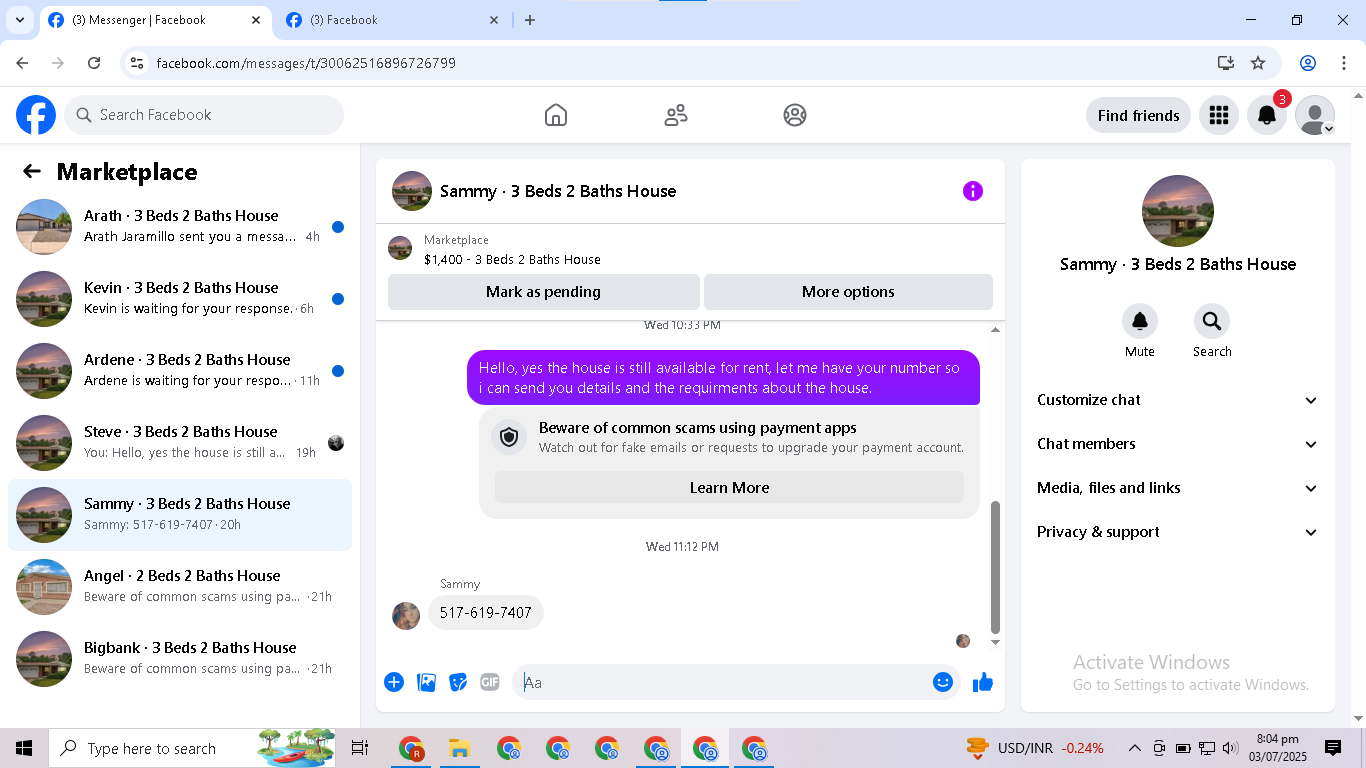Open the Windows Start menu
1366x768 pixels.
24,748
